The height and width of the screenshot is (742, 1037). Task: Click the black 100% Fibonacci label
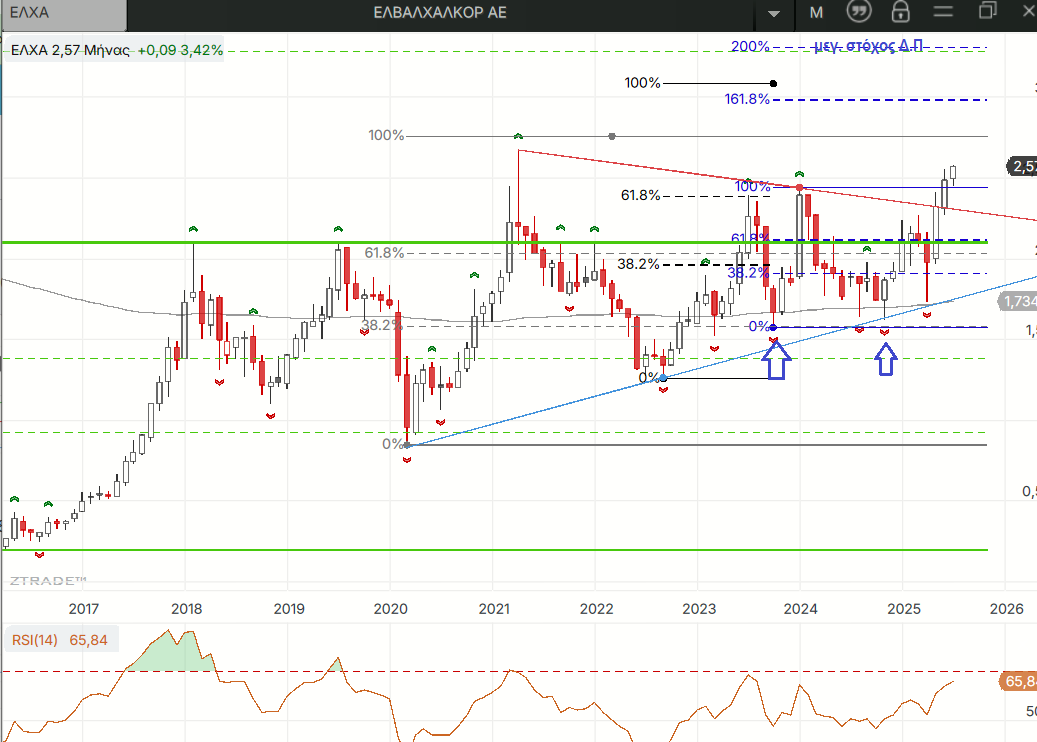(642, 83)
